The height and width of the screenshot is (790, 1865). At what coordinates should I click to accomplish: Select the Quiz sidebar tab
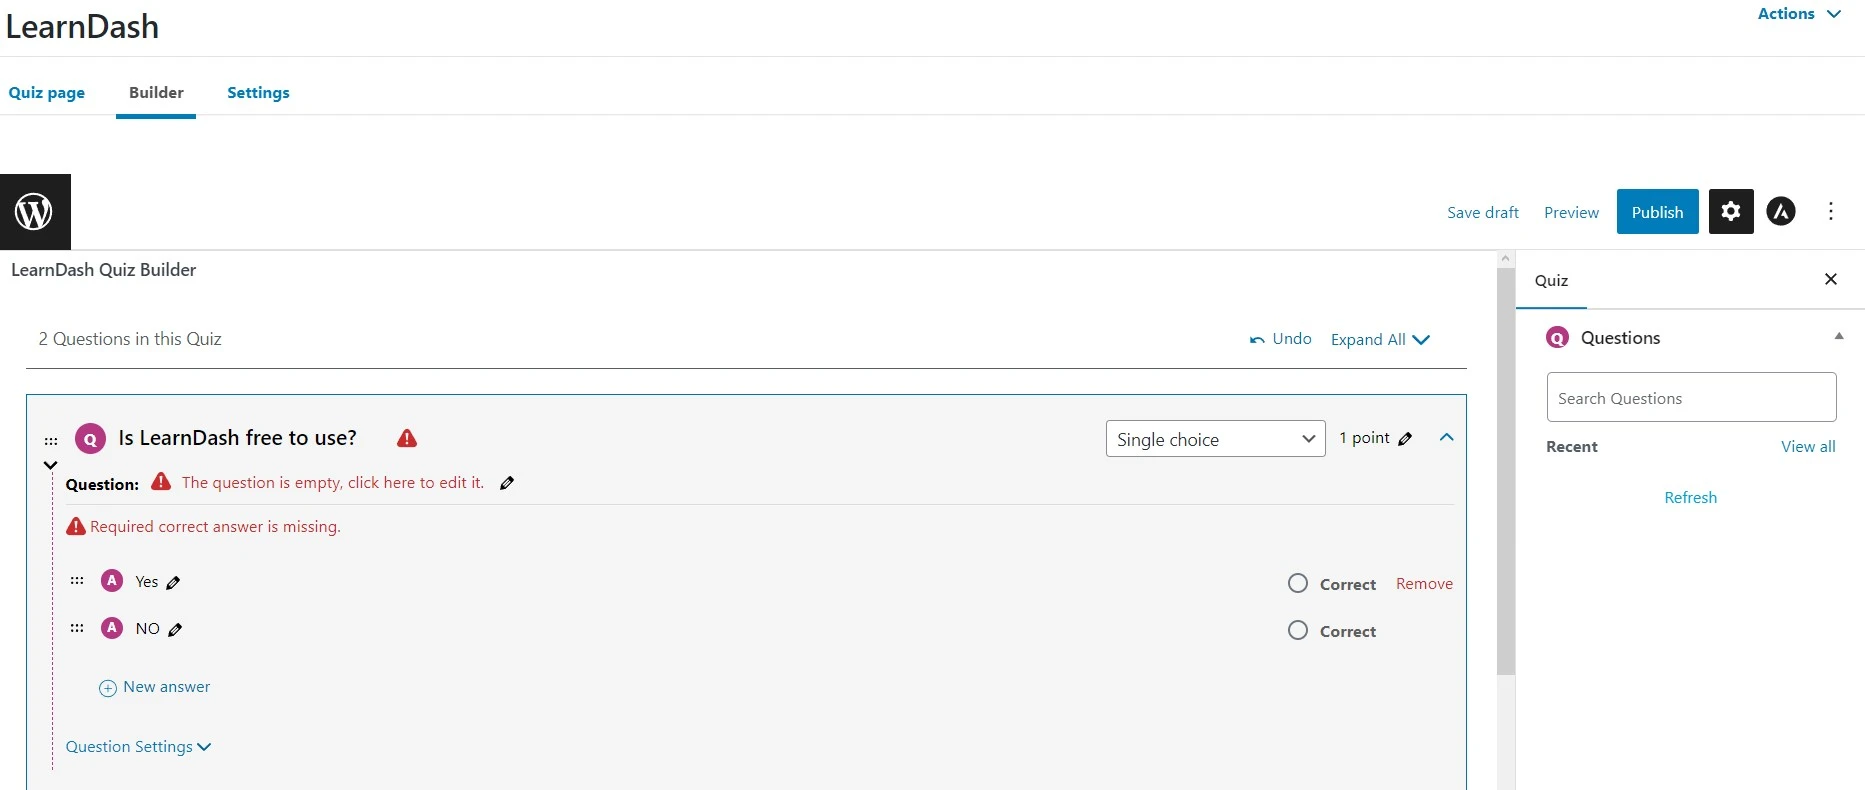coord(1552,281)
